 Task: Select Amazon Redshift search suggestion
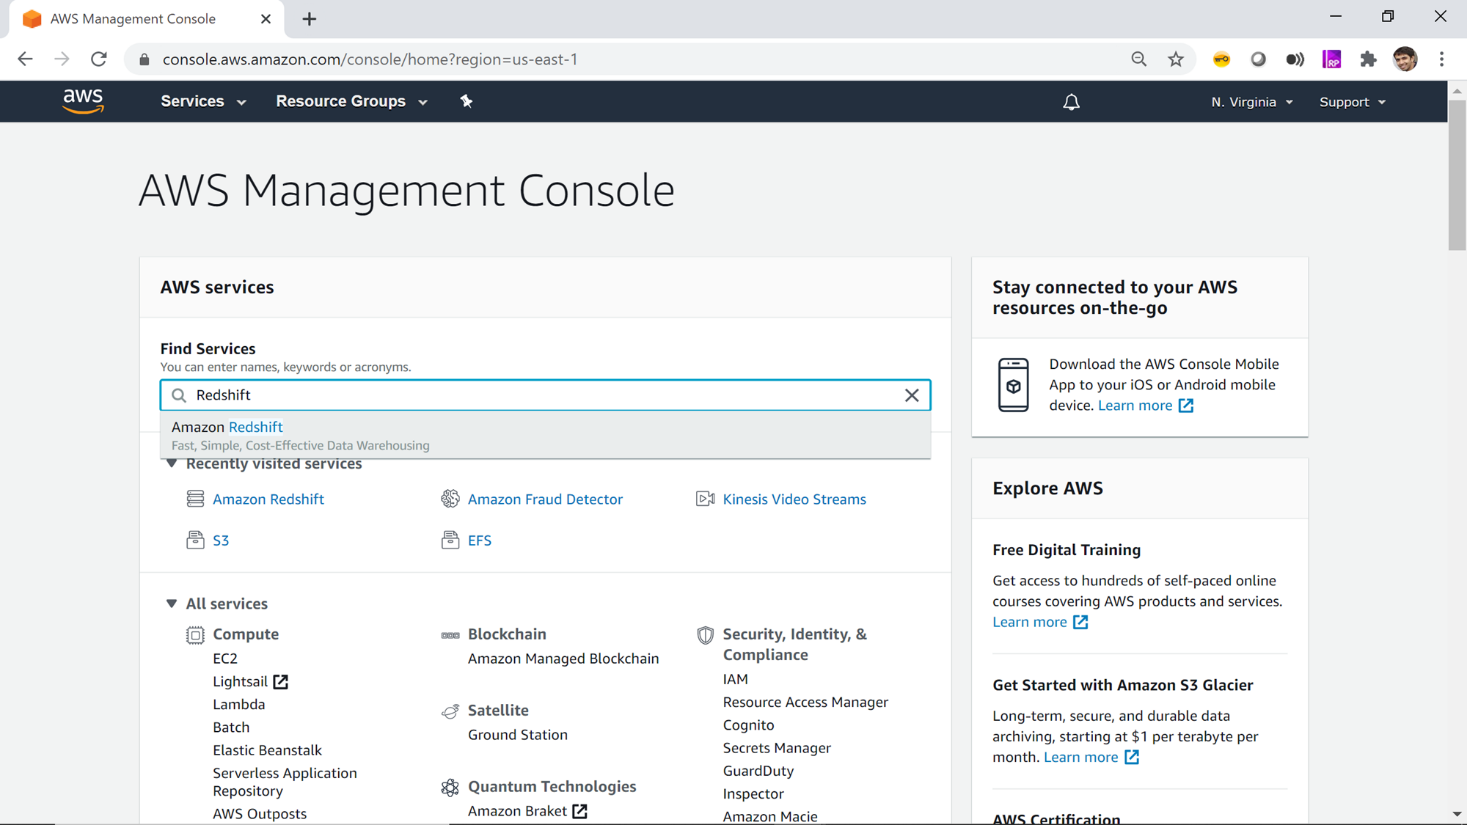256,427
